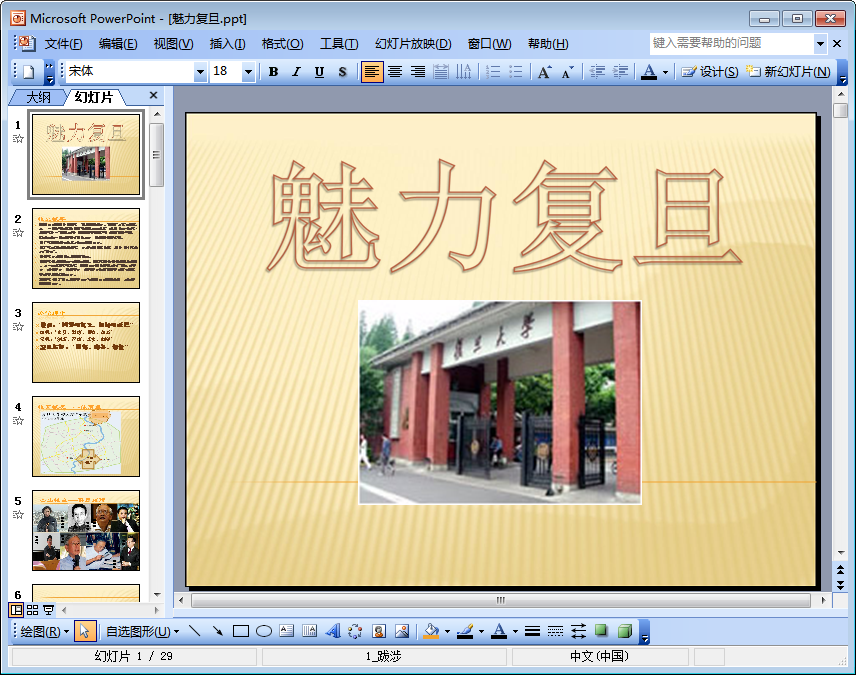The width and height of the screenshot is (856, 675).
Task: Switch to Normal view icon
Action: pyautogui.click(x=17, y=609)
